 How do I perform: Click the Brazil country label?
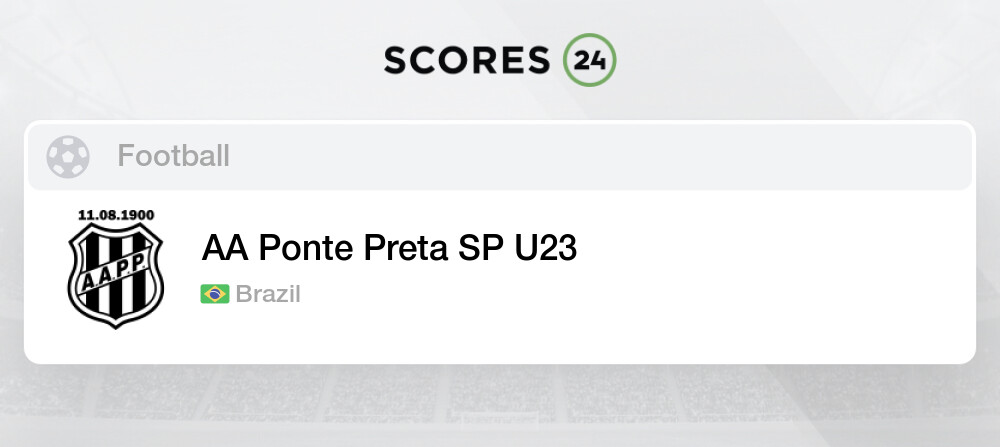click(x=268, y=294)
